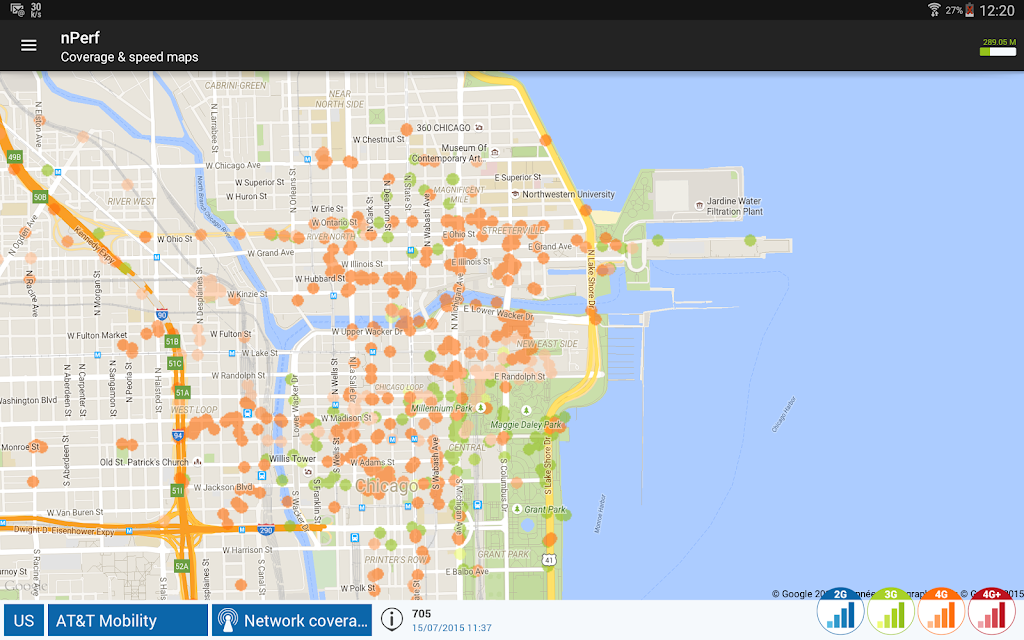
Task: Expand the Network coverage map type selector
Action: (292, 621)
